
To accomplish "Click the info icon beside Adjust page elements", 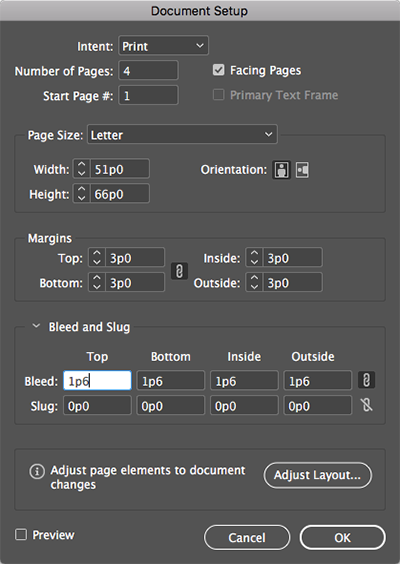I will (x=37, y=471).
